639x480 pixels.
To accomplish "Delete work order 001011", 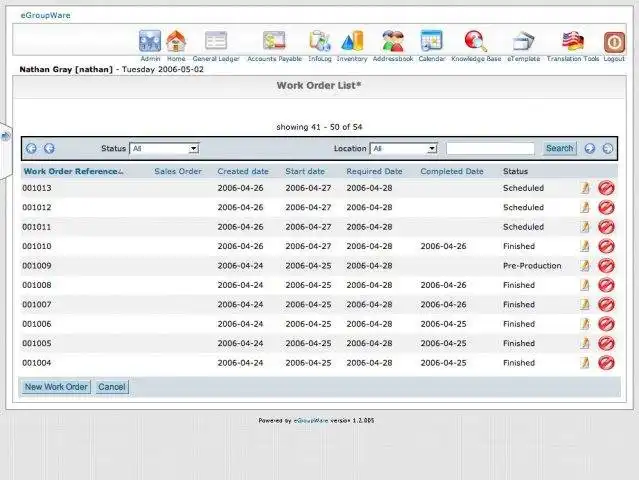I will coord(606,227).
